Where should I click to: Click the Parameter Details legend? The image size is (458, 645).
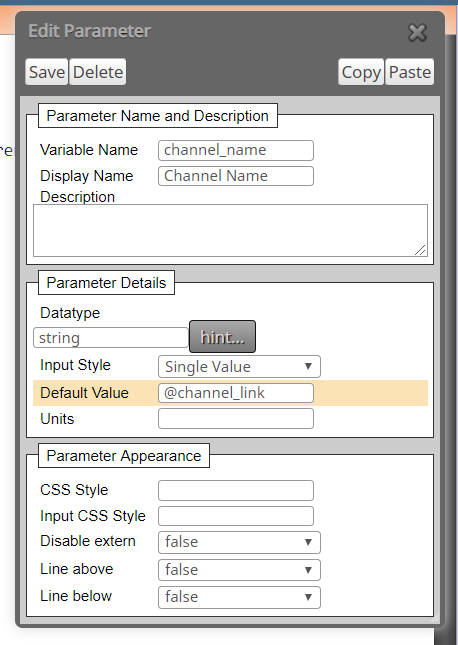coord(106,283)
